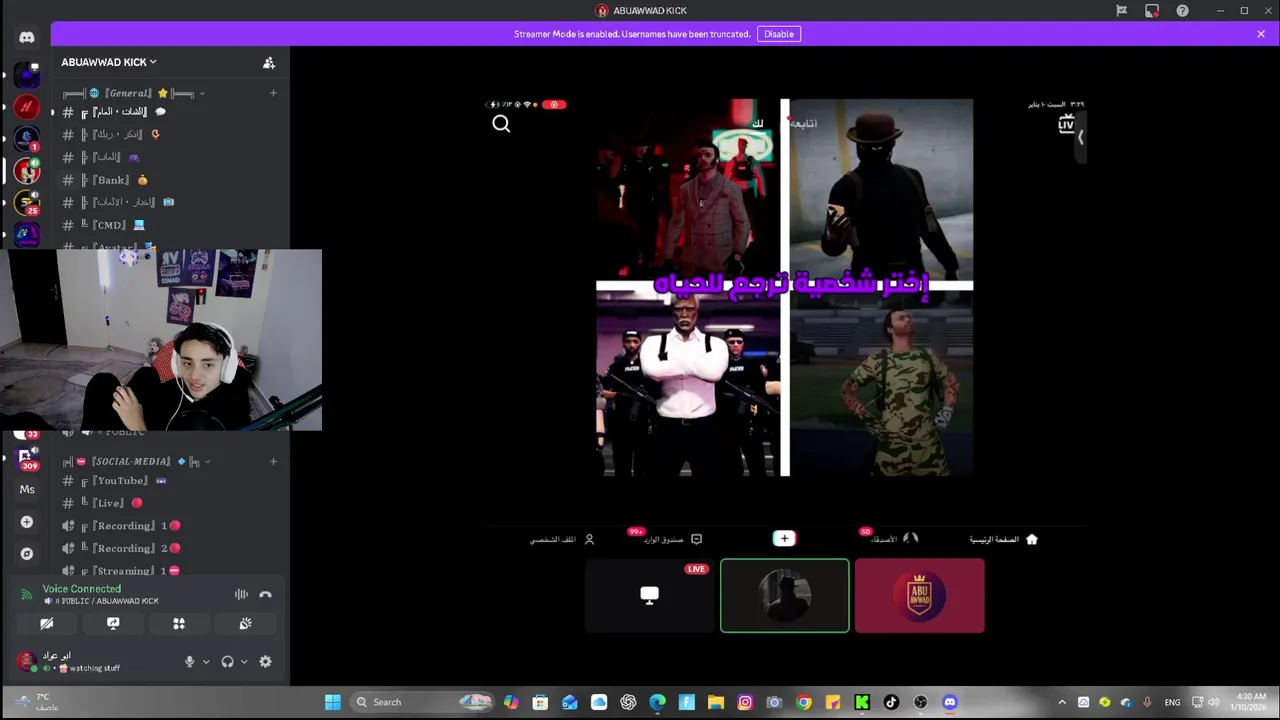Open soundboard in voice panel

click(245, 623)
